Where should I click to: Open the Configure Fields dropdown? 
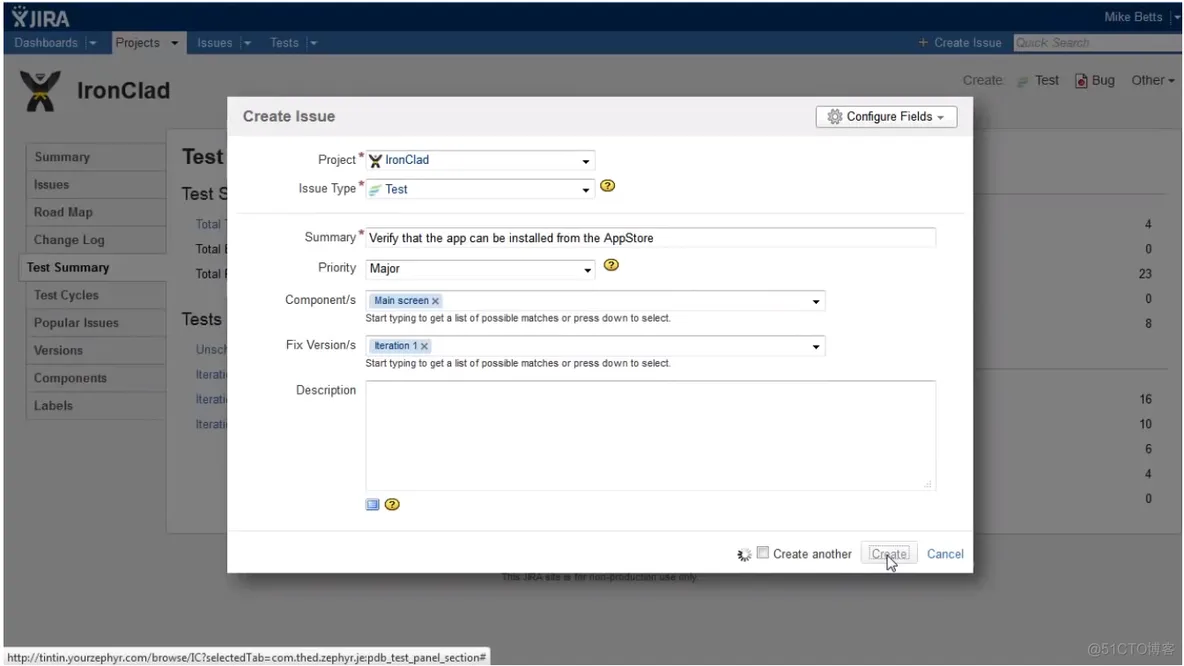886,116
